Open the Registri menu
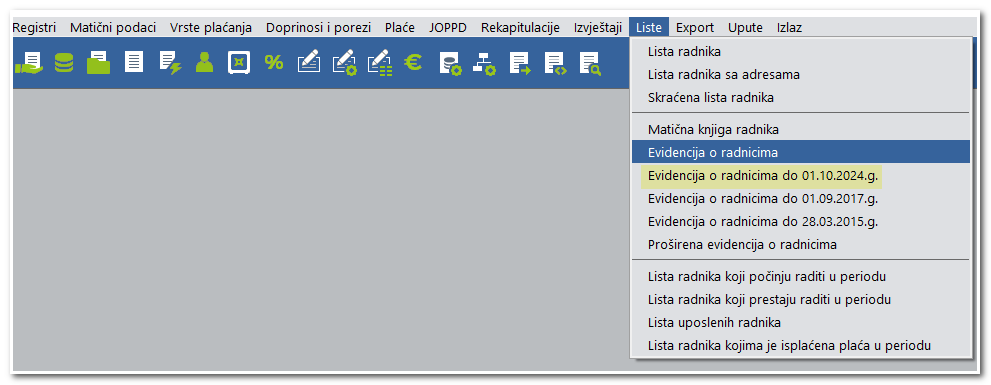Image resolution: width=991 pixels, height=385 pixels. tap(34, 27)
